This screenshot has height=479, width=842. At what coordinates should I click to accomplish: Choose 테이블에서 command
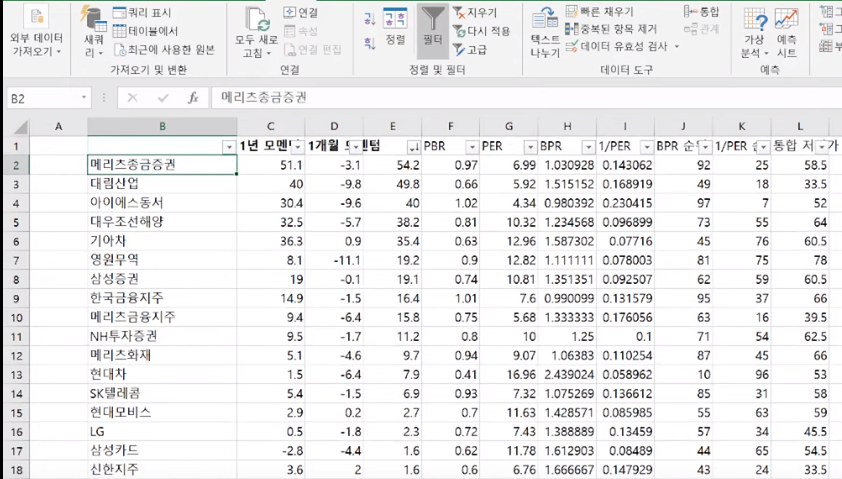145,31
